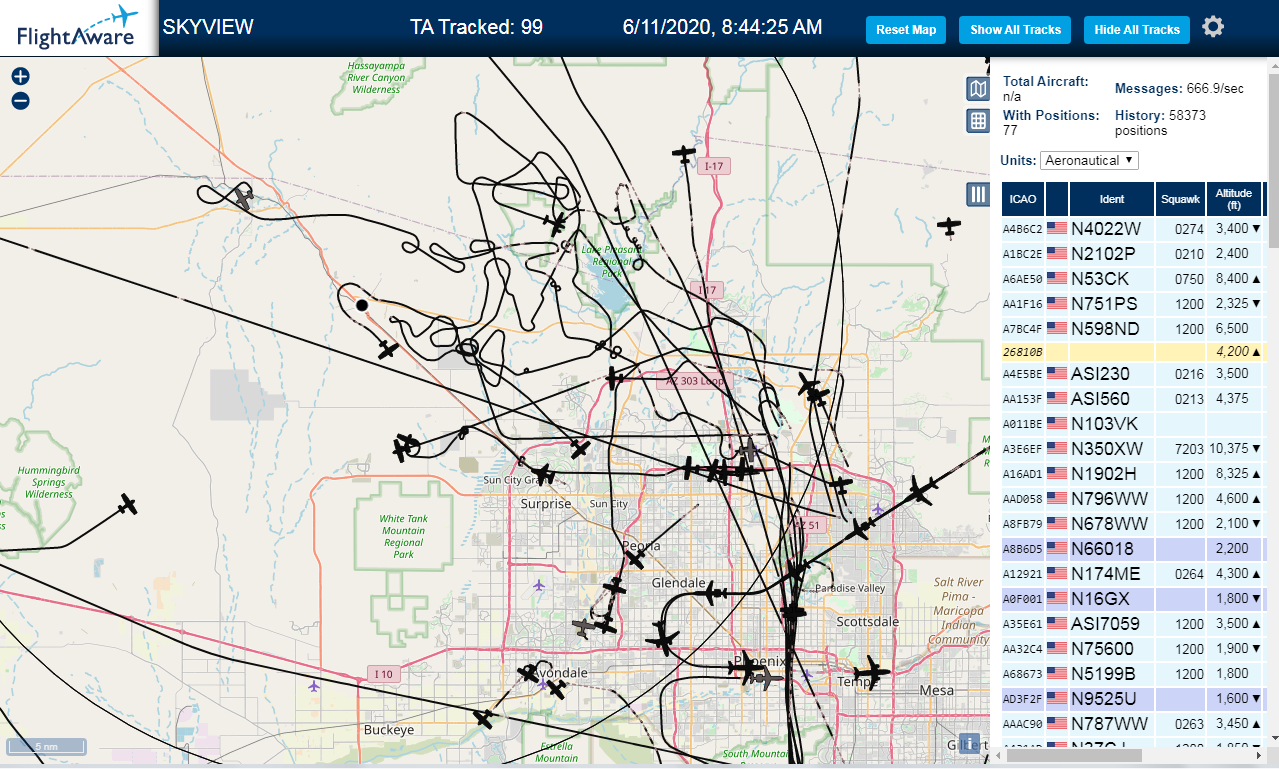Select aircraft row N678WW
This screenshot has width=1279, height=769.
point(1135,524)
